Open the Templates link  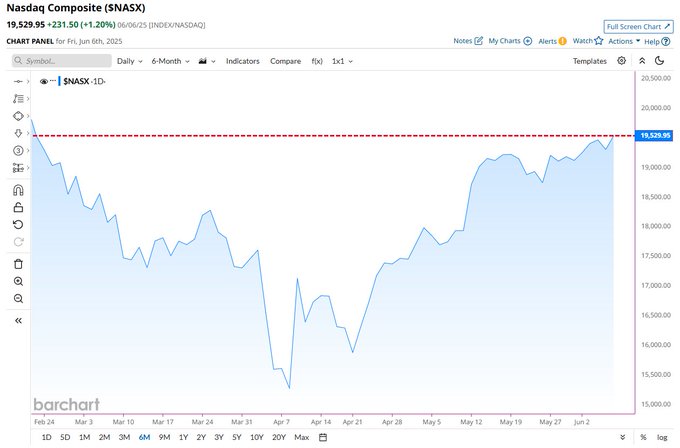[x=589, y=61]
